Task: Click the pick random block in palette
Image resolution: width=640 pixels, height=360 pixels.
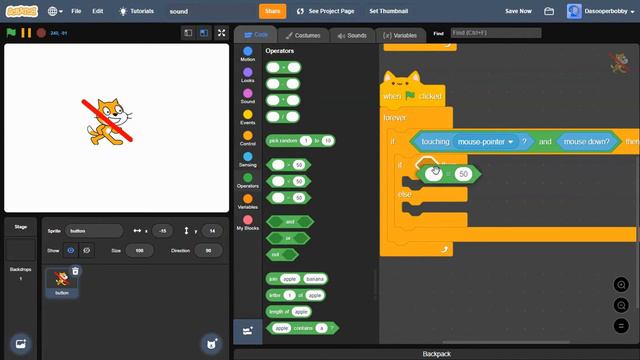Action: tap(300, 141)
